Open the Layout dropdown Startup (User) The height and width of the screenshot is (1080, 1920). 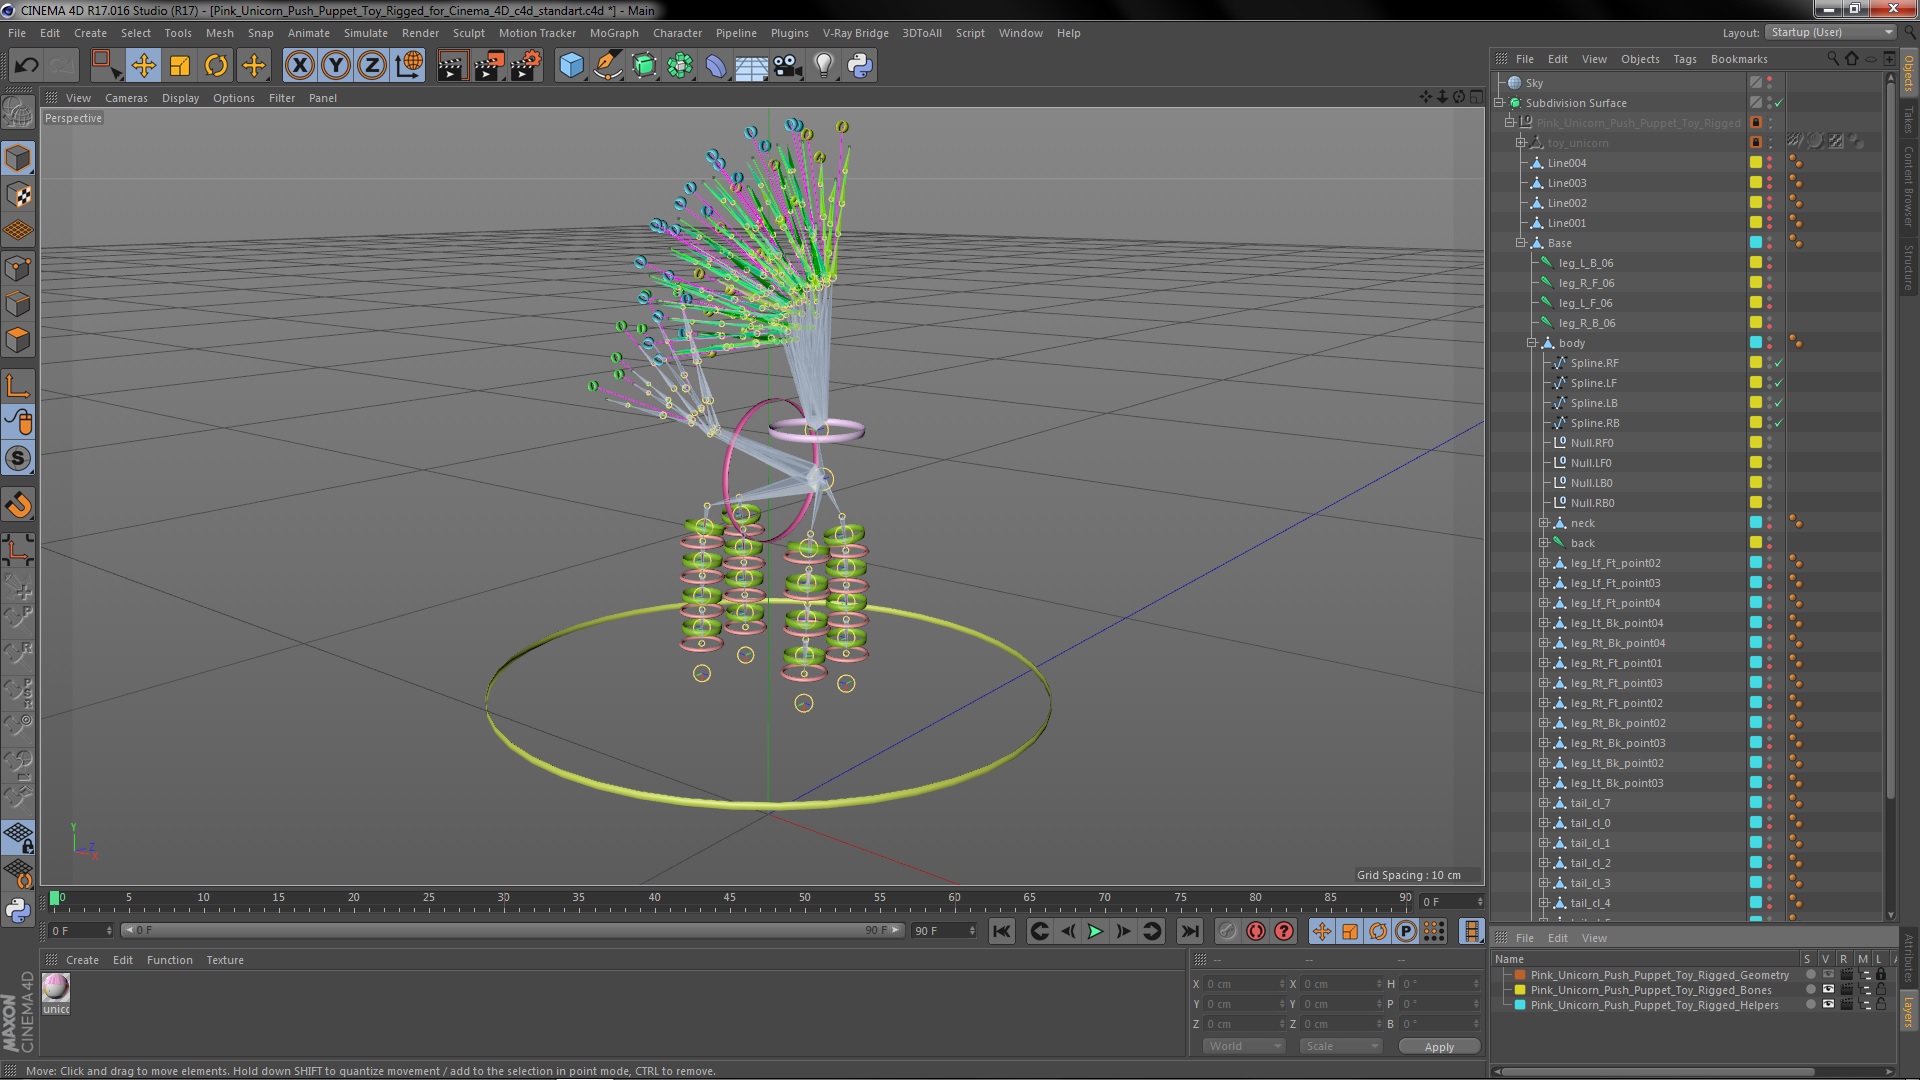pyautogui.click(x=1829, y=33)
